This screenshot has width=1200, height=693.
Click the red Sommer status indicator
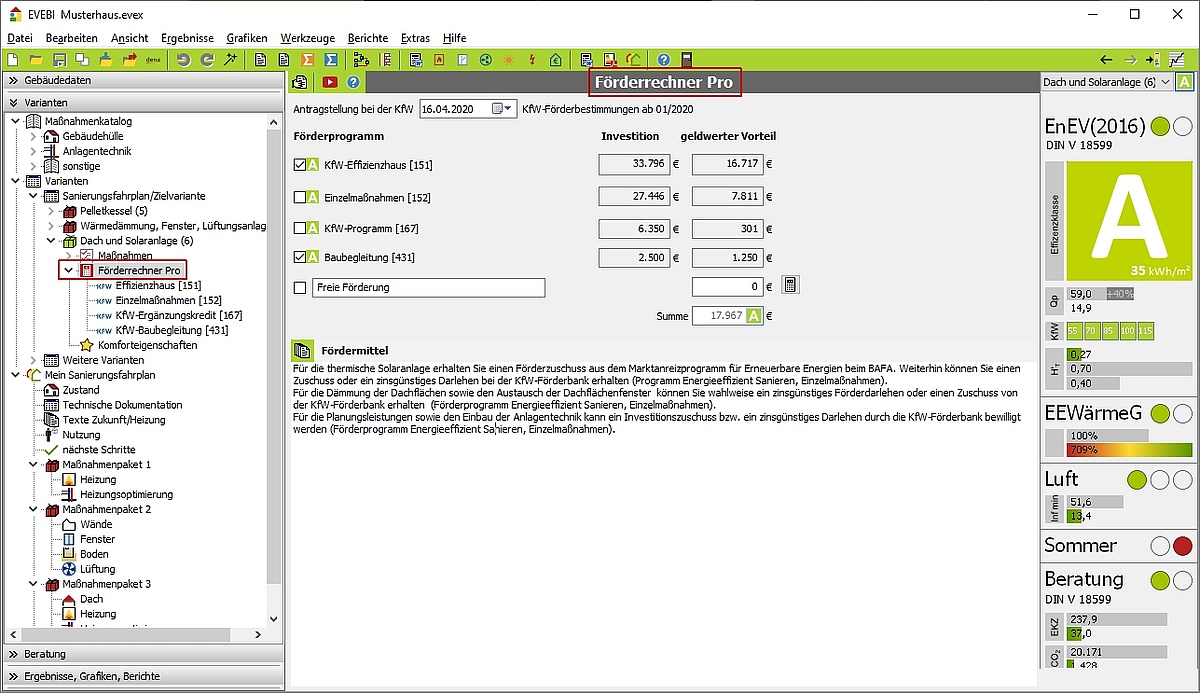1182,546
